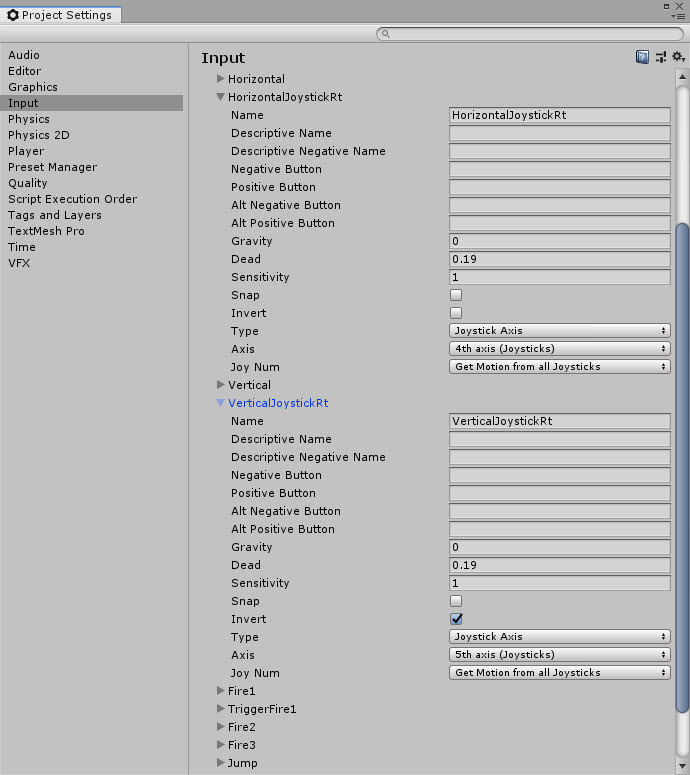690x775 pixels.
Task: Select Script Execution Order in sidebar
Action: [72, 199]
